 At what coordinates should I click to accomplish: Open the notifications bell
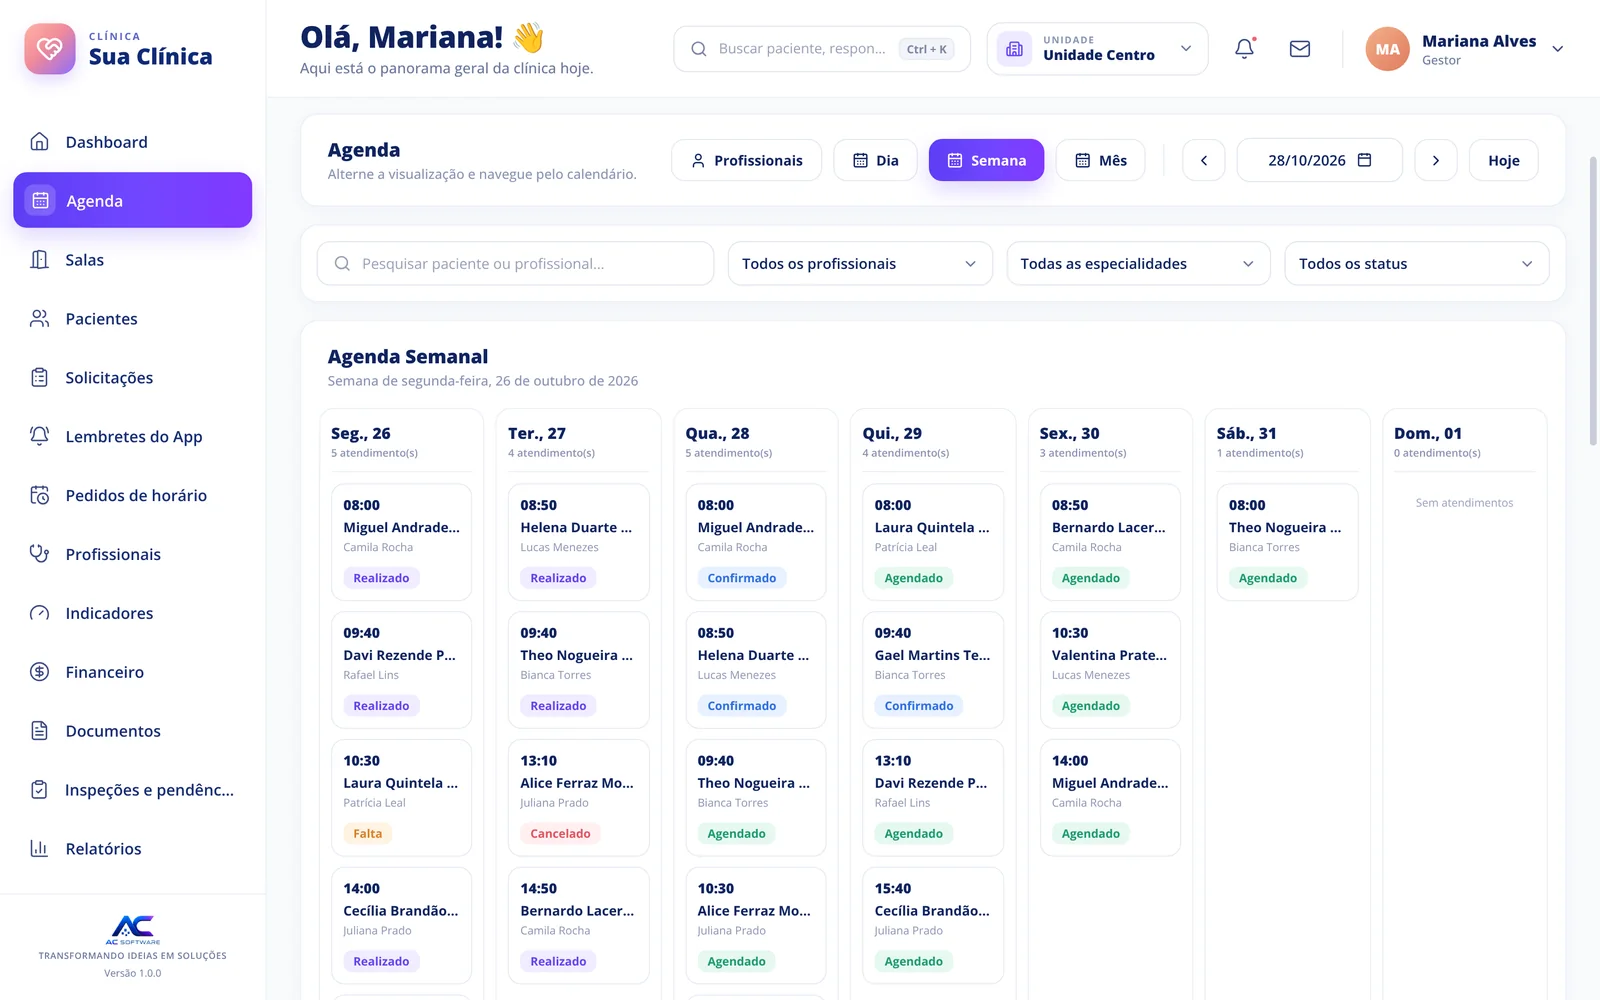click(1244, 48)
